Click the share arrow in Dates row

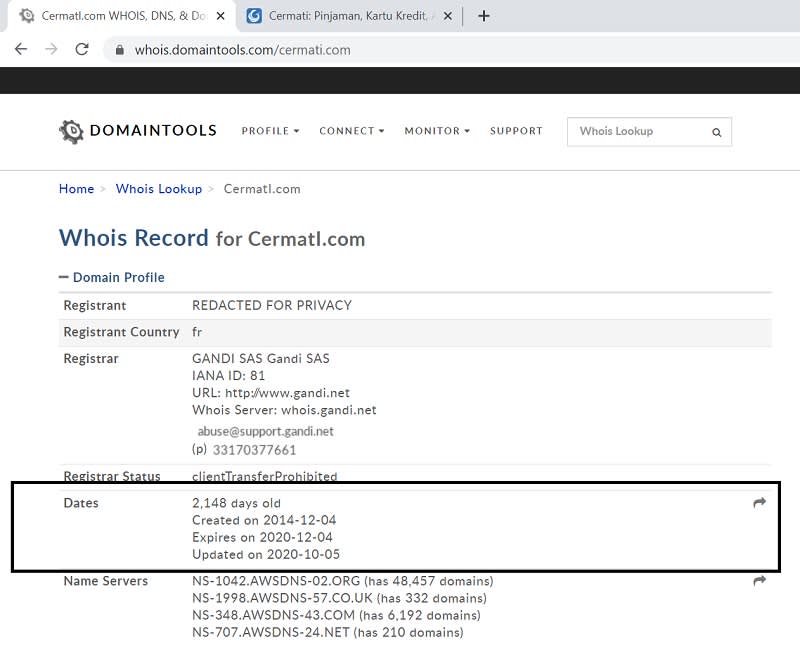click(759, 503)
